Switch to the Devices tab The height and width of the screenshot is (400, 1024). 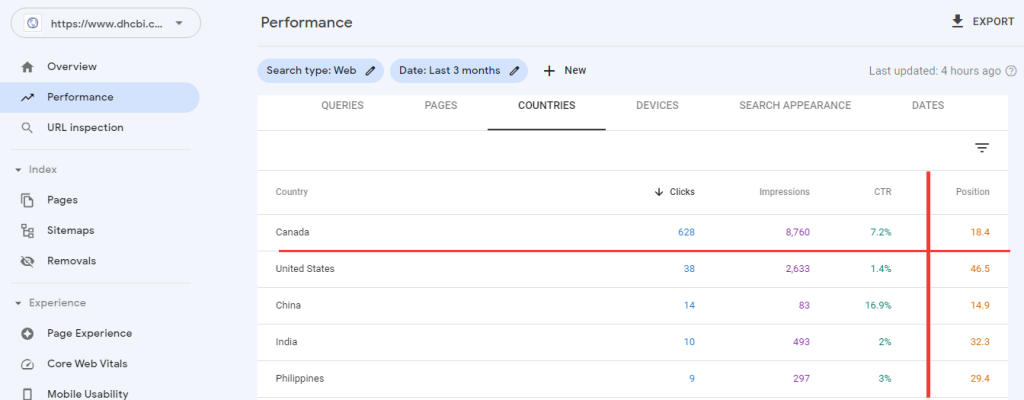click(657, 105)
